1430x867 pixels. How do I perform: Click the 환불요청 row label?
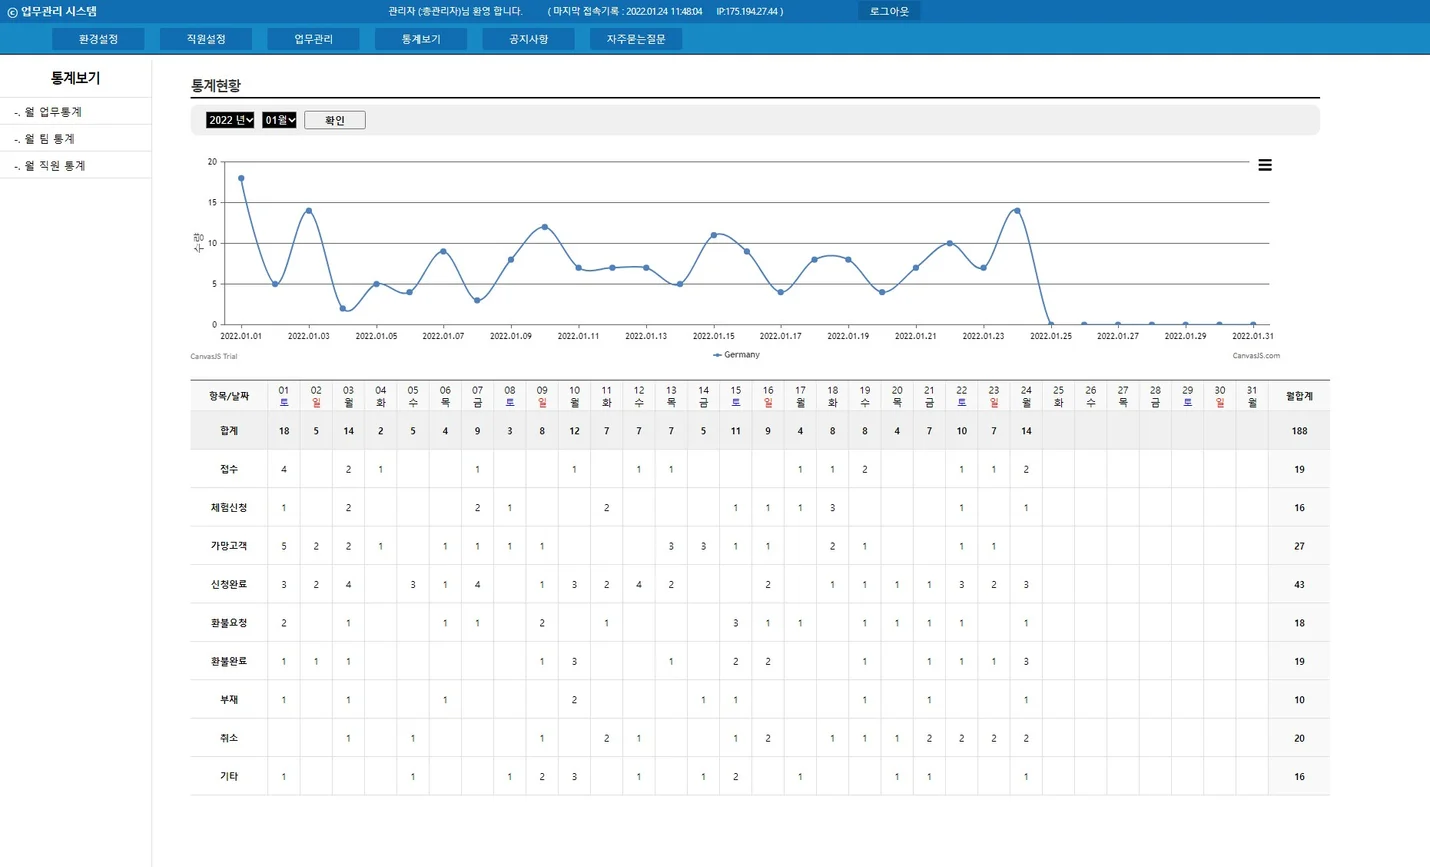tap(229, 623)
